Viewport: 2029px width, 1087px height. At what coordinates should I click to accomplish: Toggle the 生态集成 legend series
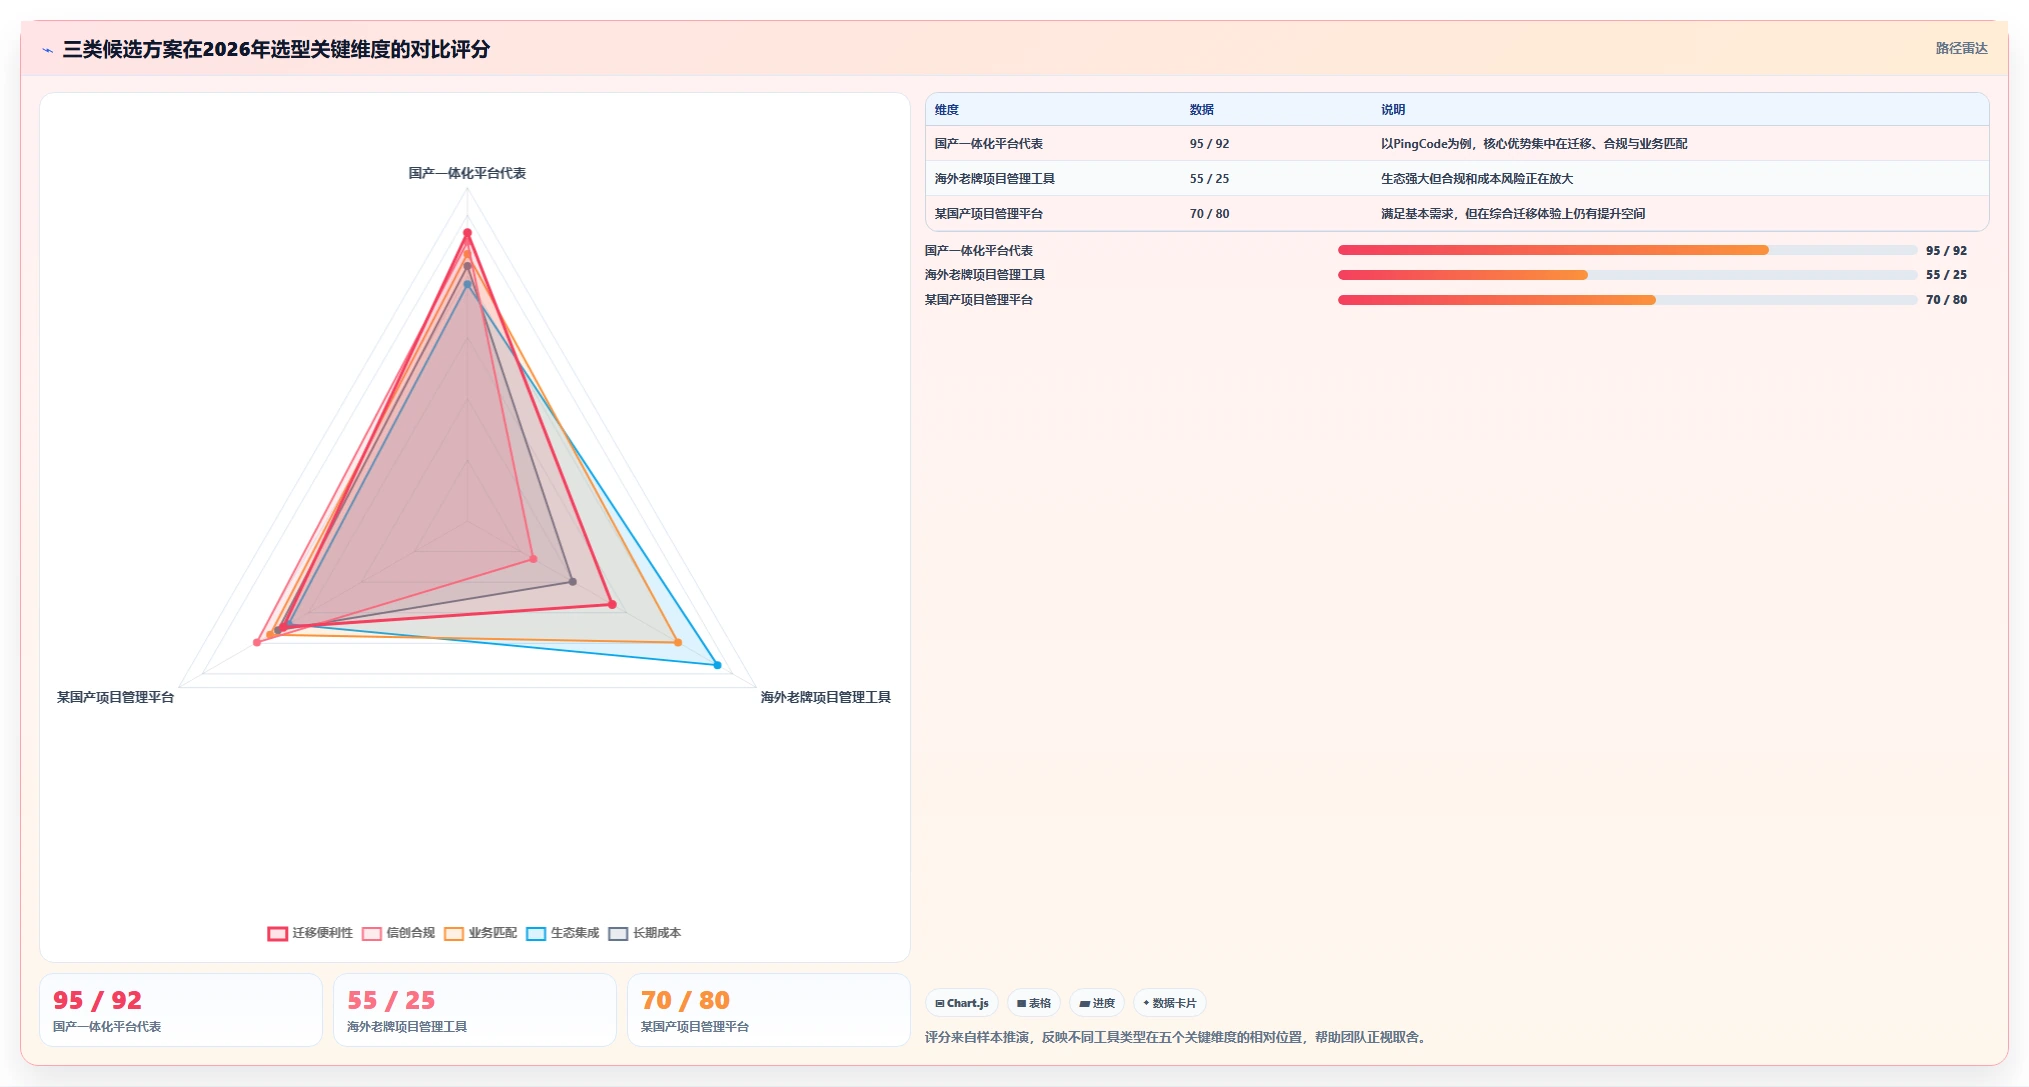coord(562,933)
